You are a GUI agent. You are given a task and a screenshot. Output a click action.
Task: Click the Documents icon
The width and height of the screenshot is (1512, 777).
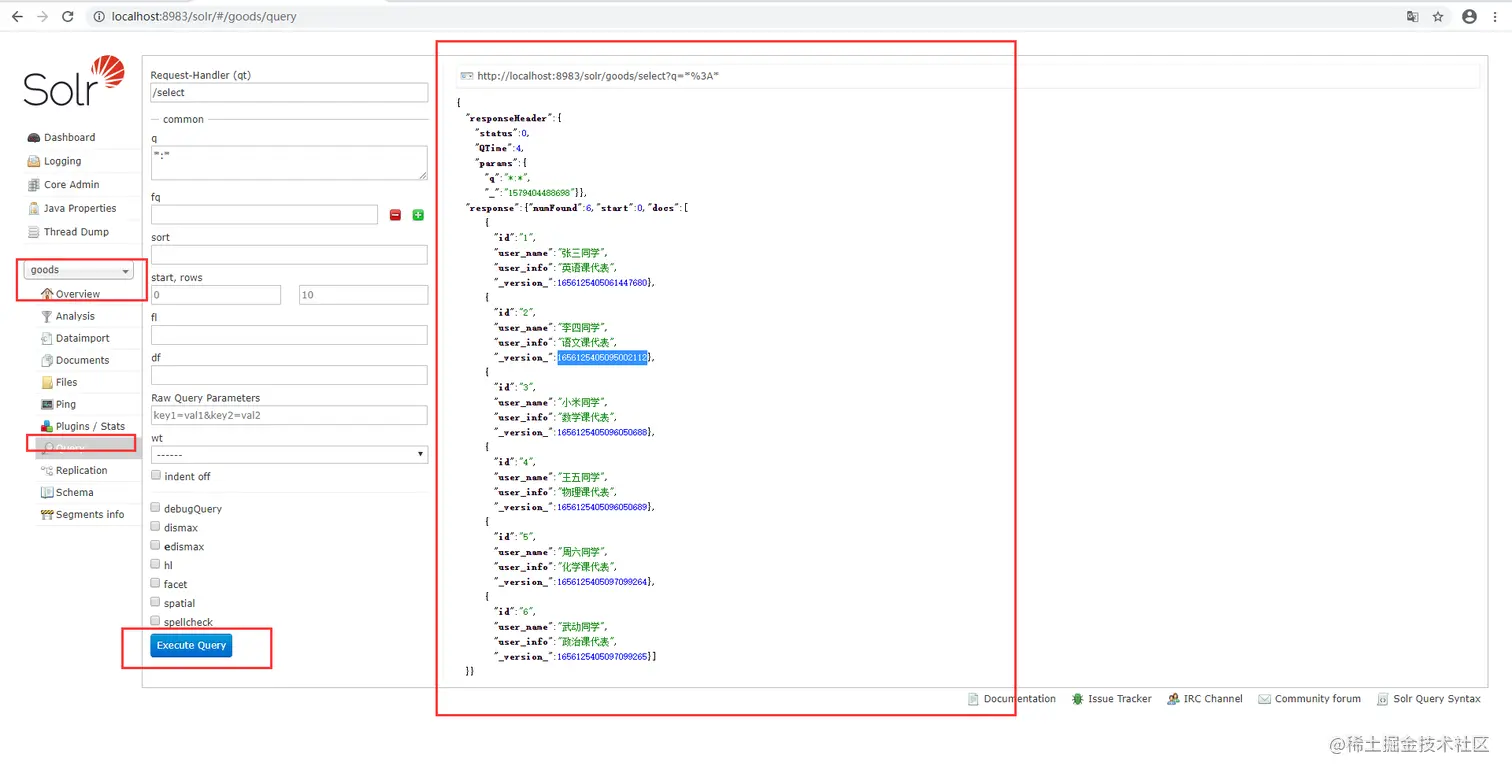click(x=47, y=360)
